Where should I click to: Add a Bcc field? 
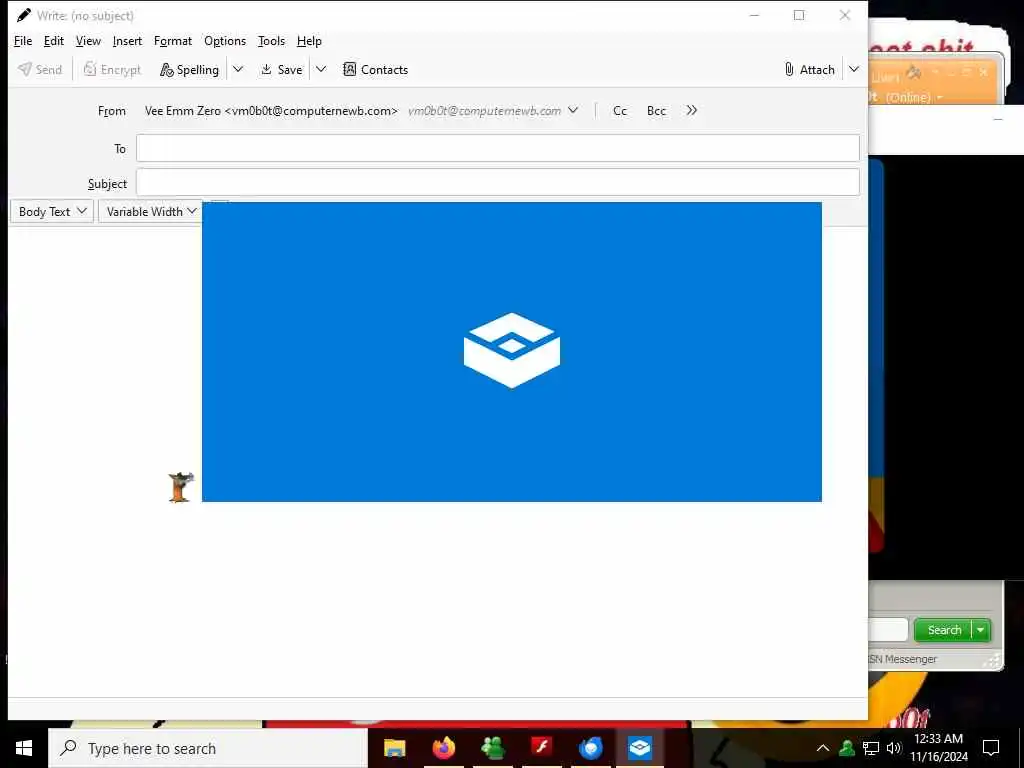[x=656, y=110]
